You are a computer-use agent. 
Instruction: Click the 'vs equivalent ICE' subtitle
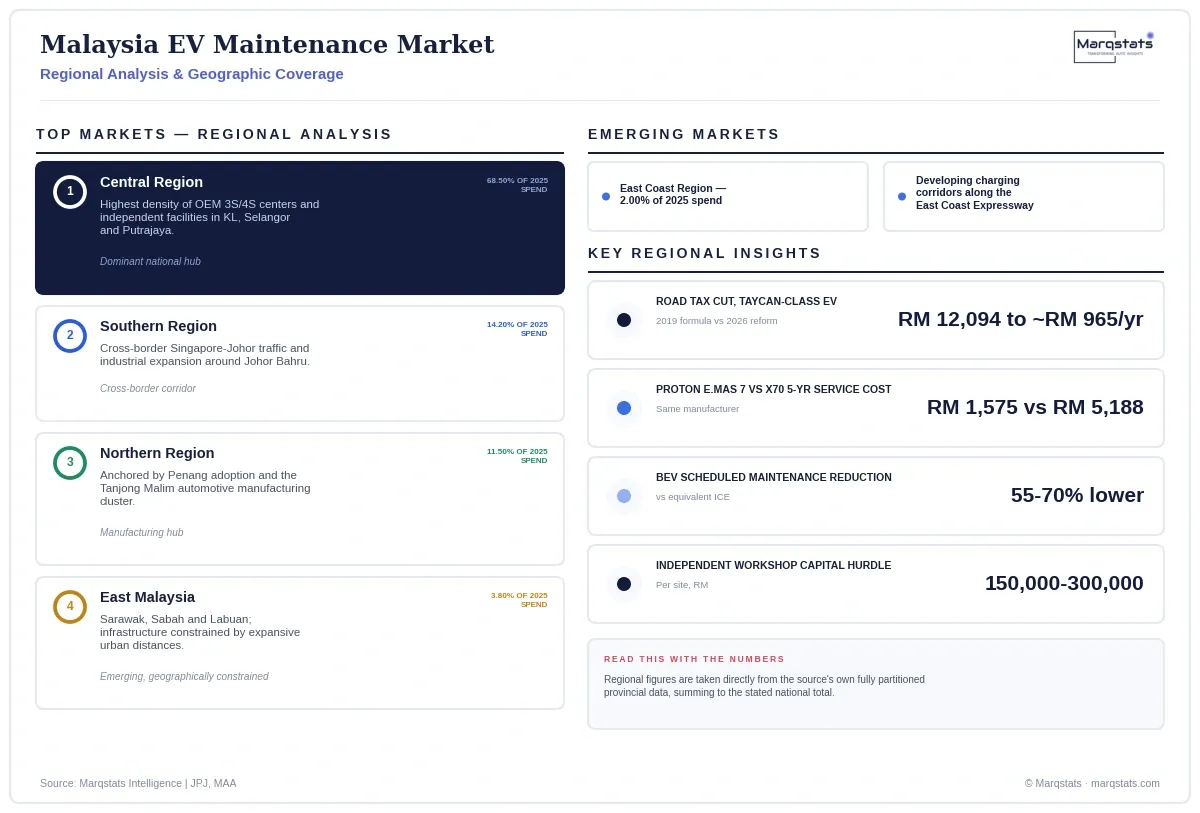(x=693, y=497)
